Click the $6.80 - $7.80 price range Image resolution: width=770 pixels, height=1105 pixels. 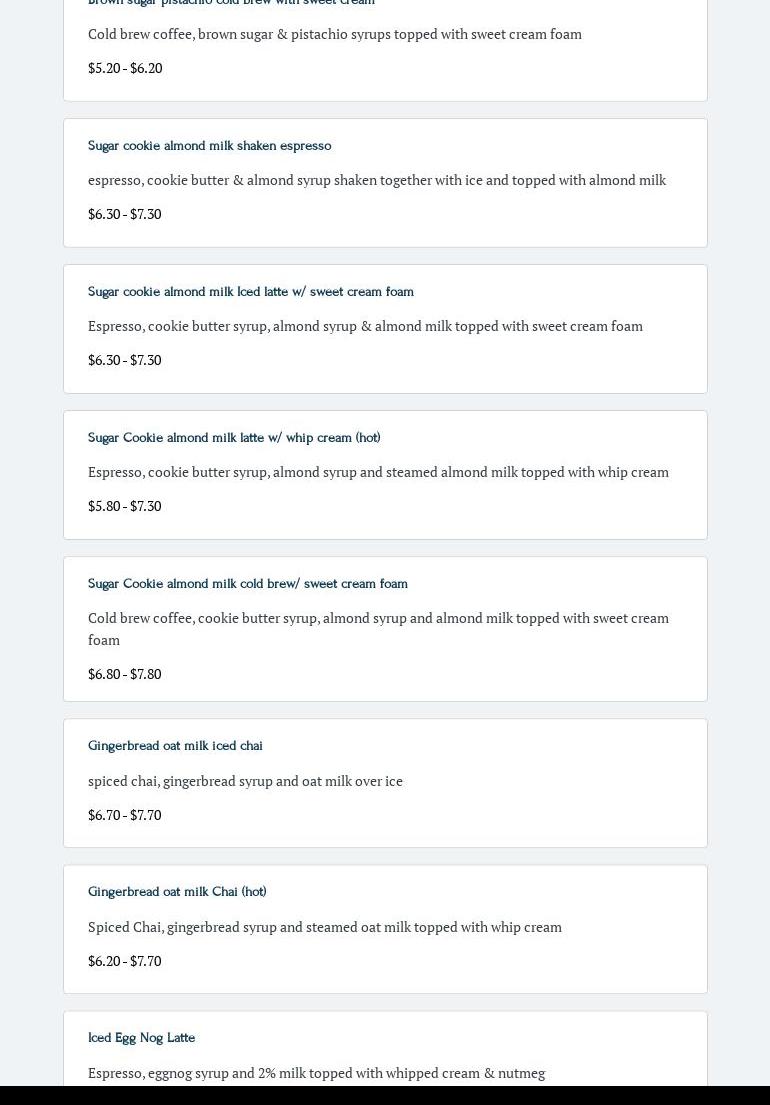[124, 674]
